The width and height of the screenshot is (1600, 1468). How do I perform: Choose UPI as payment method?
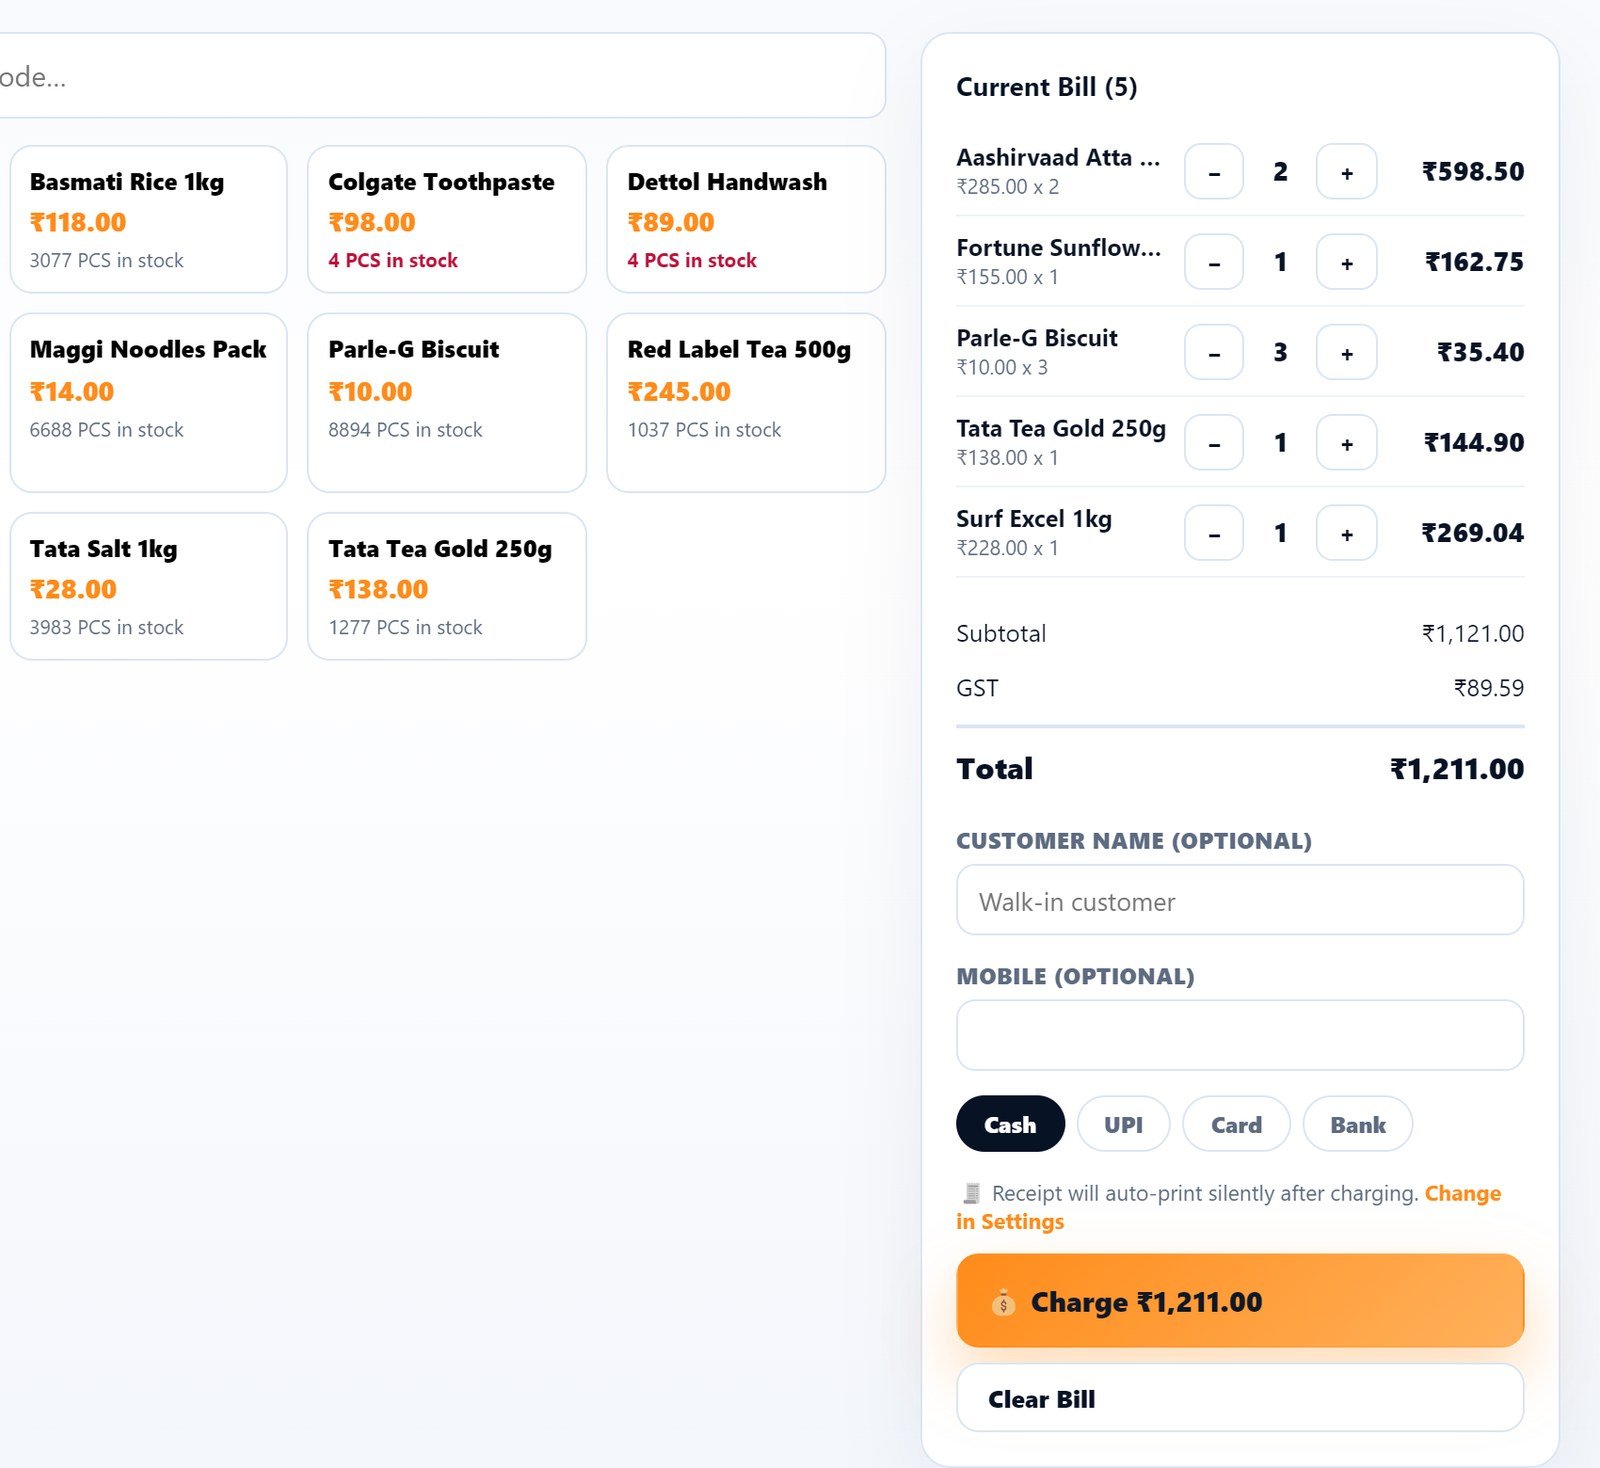1123,1124
